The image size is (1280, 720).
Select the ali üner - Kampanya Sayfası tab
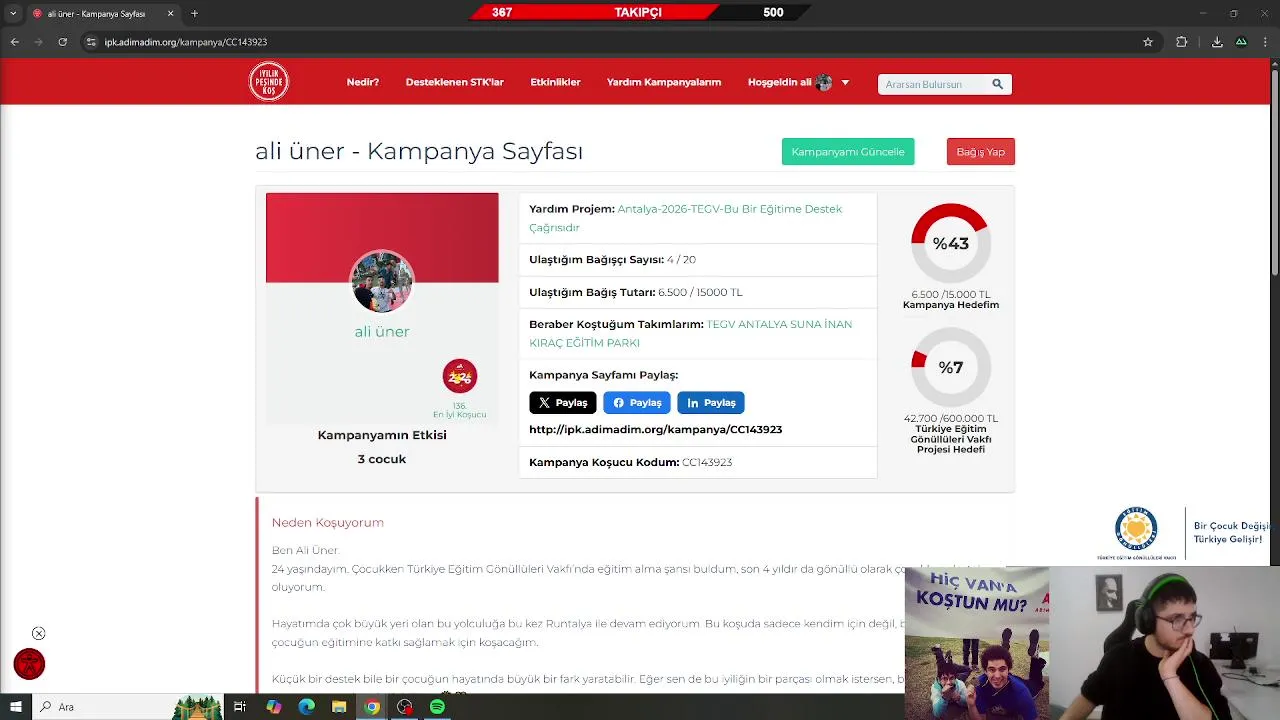pyautogui.click(x=98, y=14)
